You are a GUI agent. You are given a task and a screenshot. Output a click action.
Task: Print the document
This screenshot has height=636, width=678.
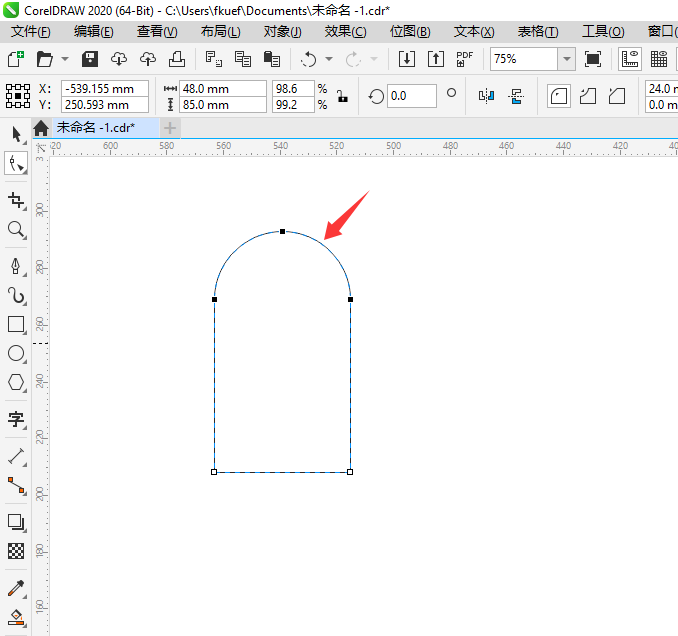point(177,59)
